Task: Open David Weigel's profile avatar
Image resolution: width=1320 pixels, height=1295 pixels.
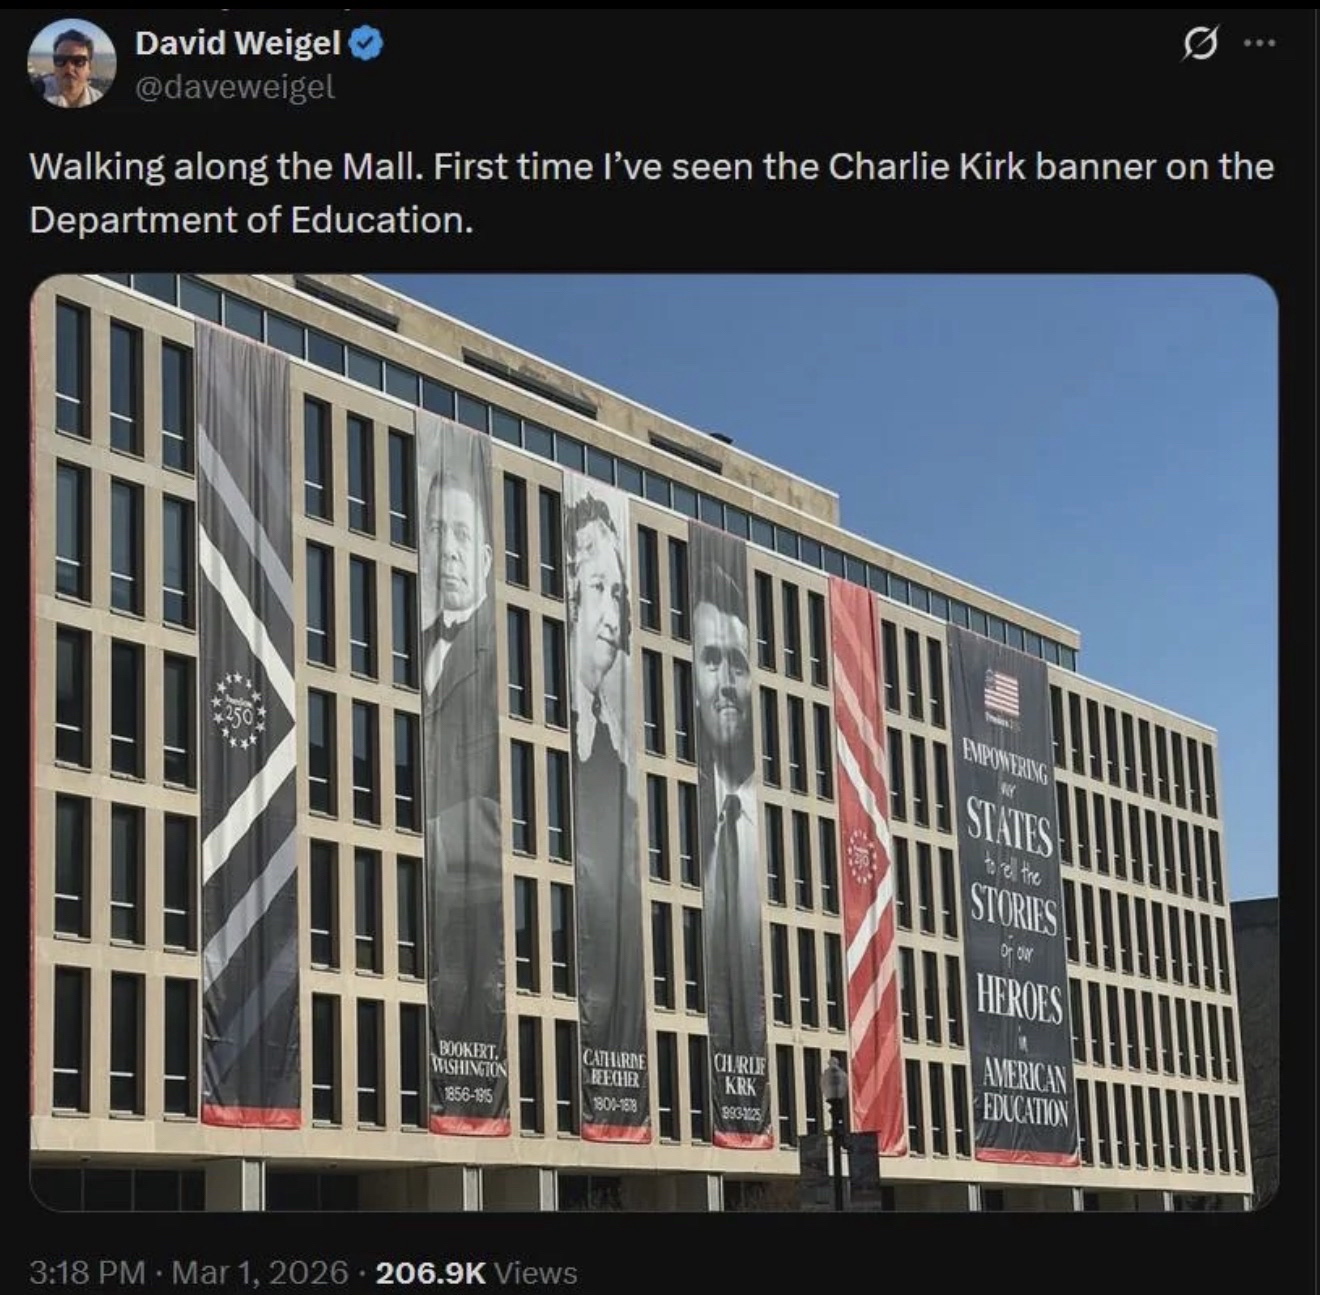Action: [71, 62]
